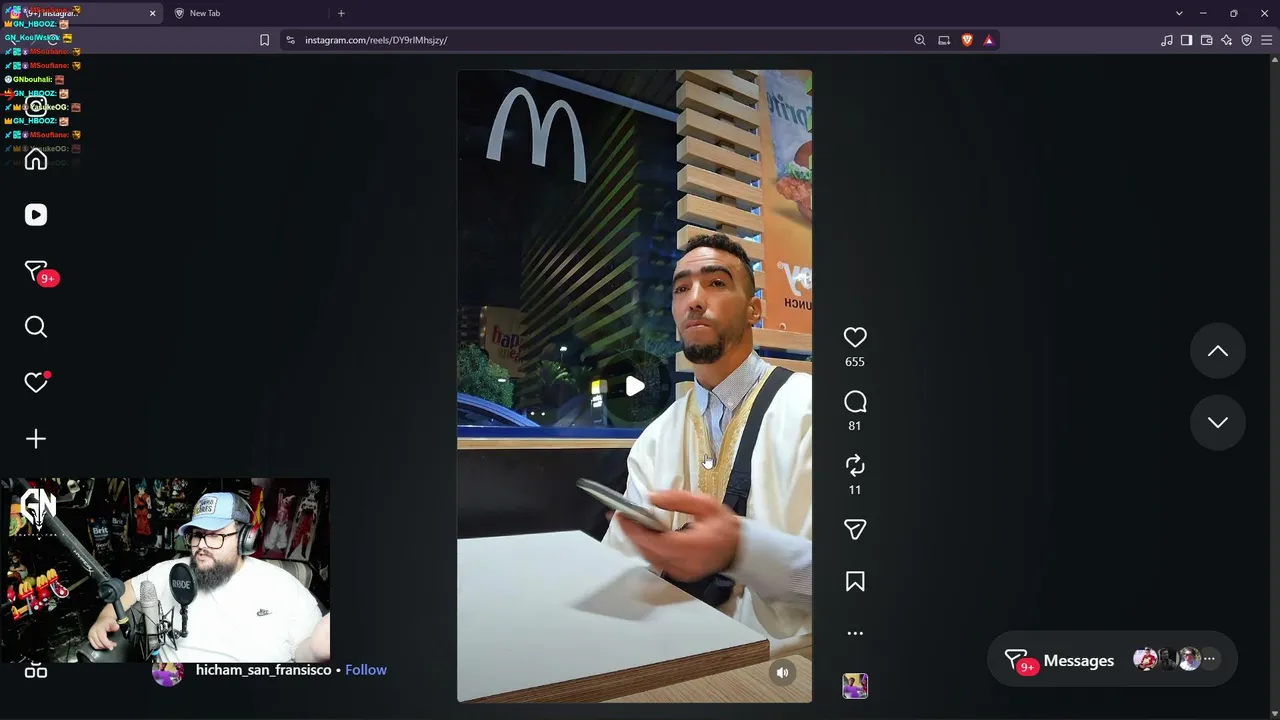Open site settings icon beside the URL

tap(290, 40)
